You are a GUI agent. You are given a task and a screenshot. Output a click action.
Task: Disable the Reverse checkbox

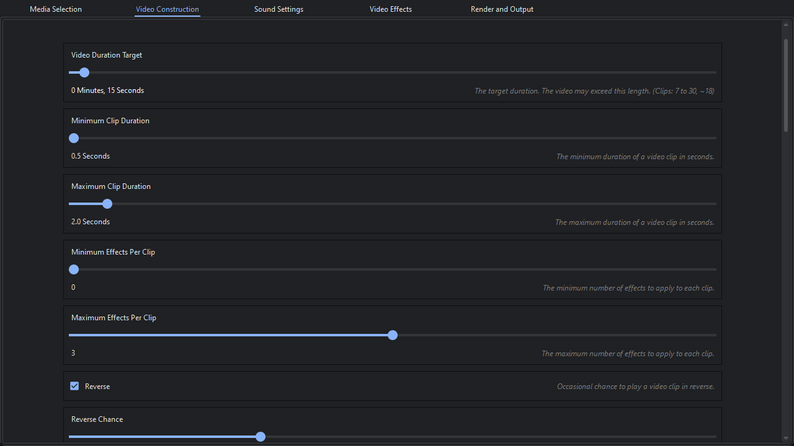click(x=75, y=386)
